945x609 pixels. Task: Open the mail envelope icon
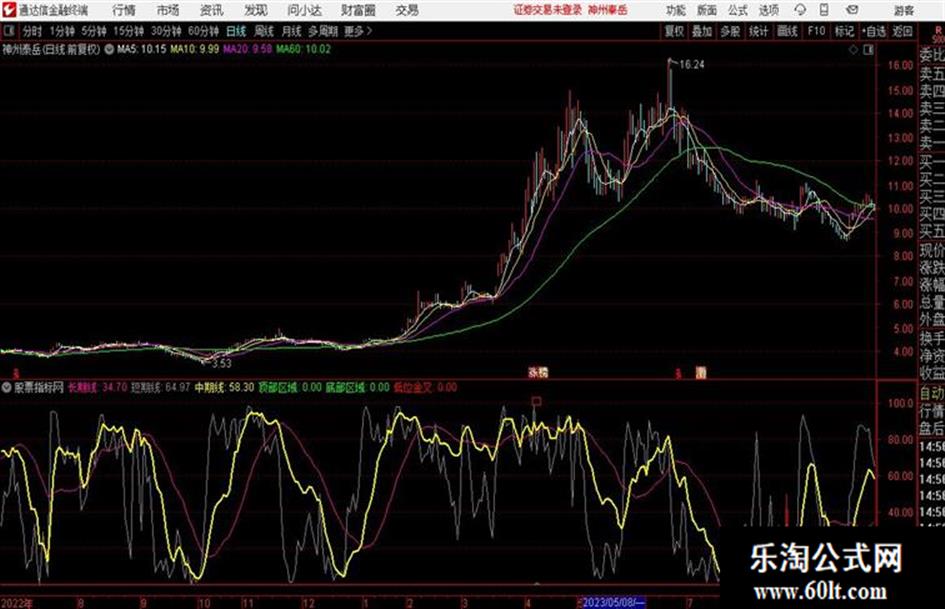tap(852, 10)
